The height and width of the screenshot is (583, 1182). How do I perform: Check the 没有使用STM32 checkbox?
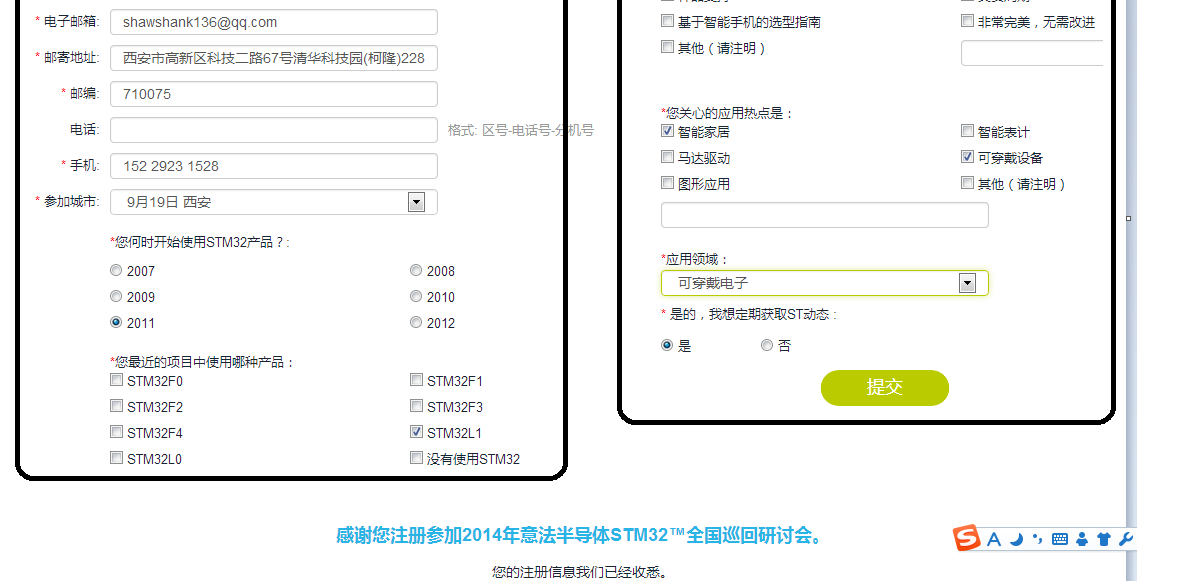(416, 457)
